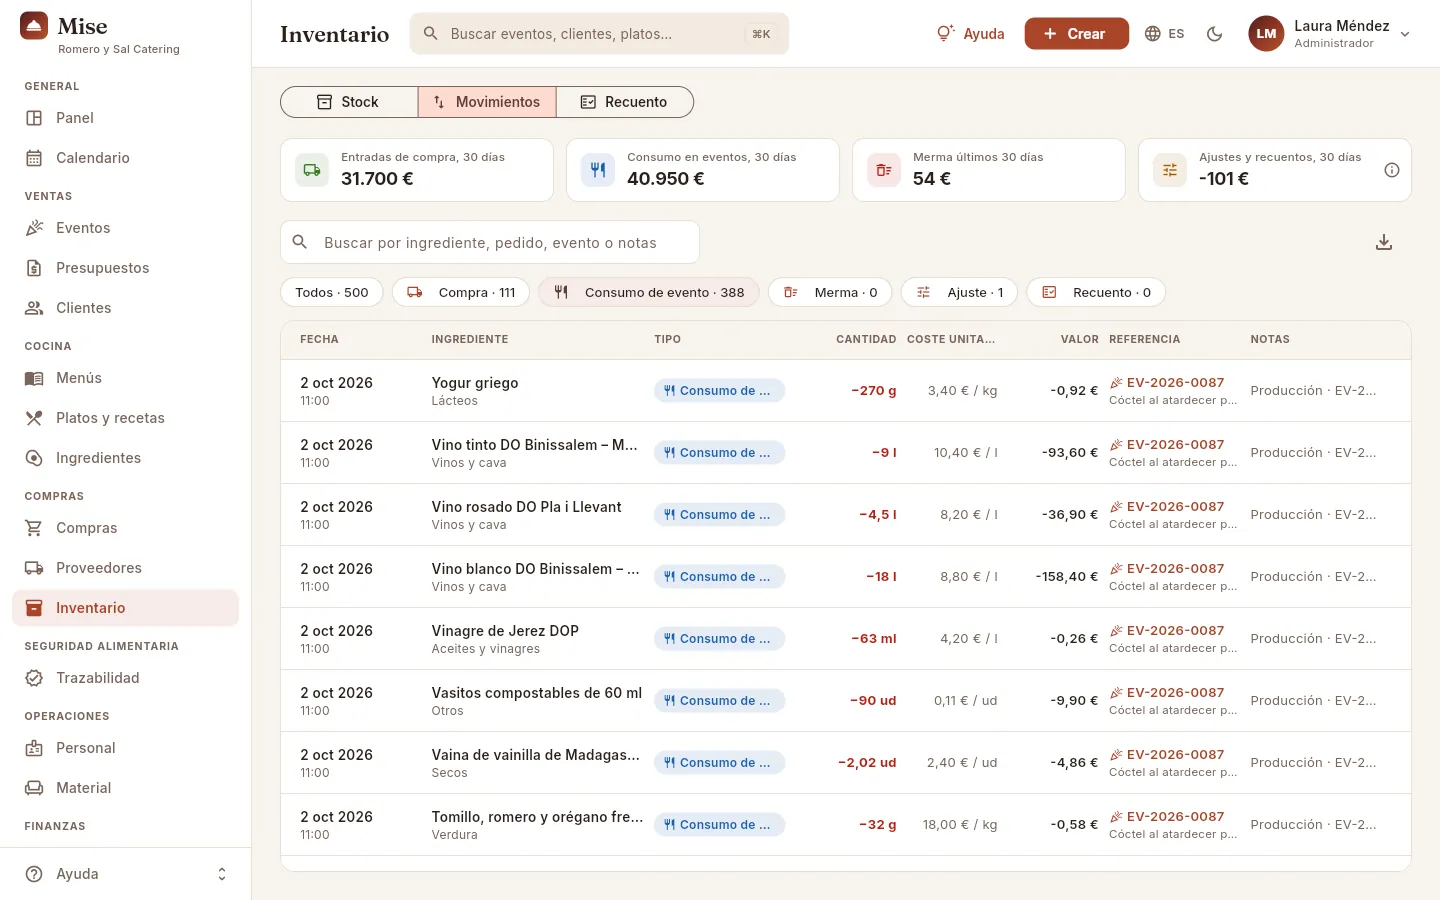Select the Vasitos compostables de 60 ml row
Screen dimensions: 1440x900
[846, 701]
